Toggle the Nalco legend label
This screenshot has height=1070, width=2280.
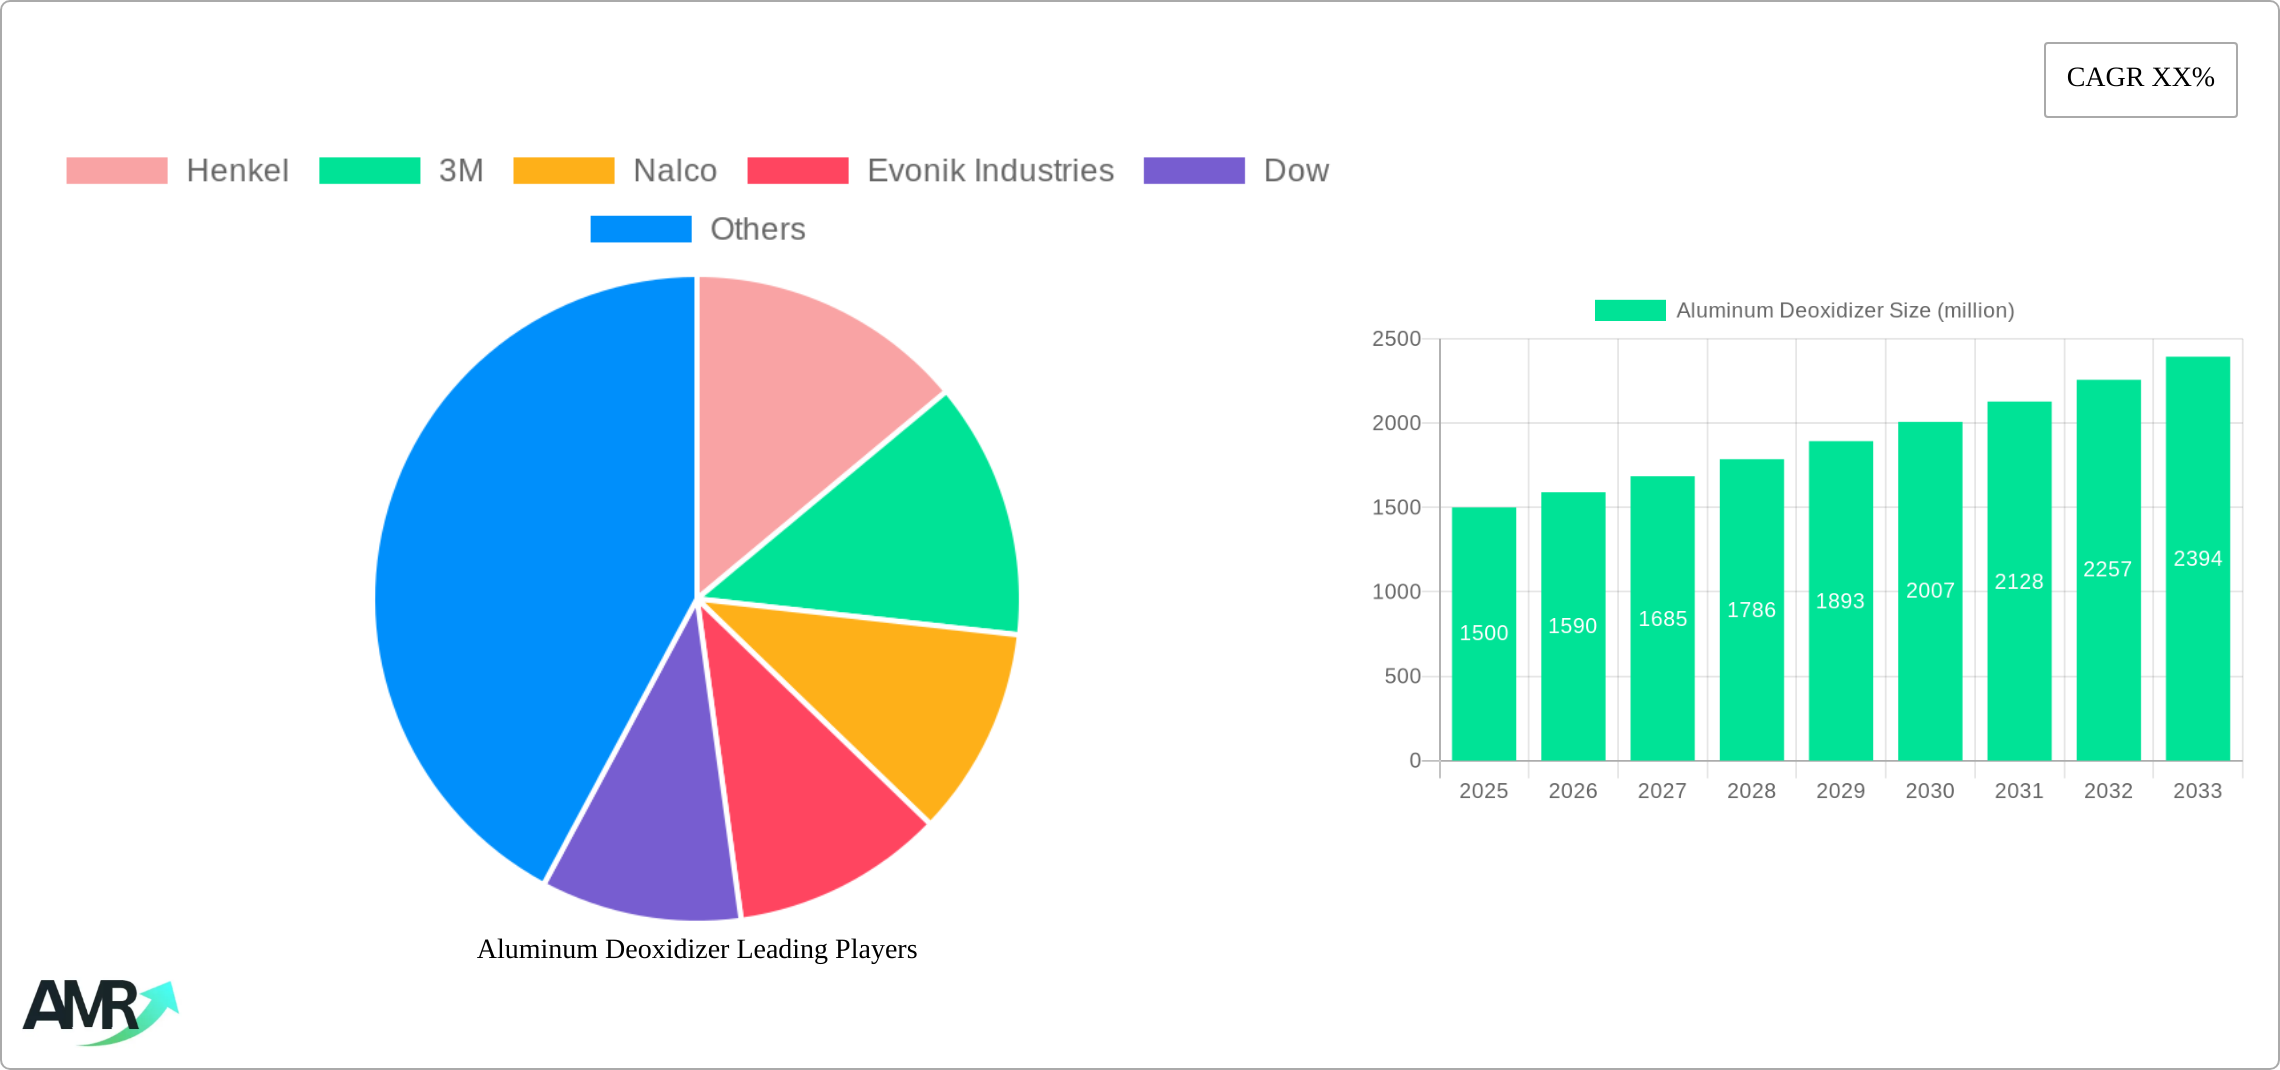point(675,171)
